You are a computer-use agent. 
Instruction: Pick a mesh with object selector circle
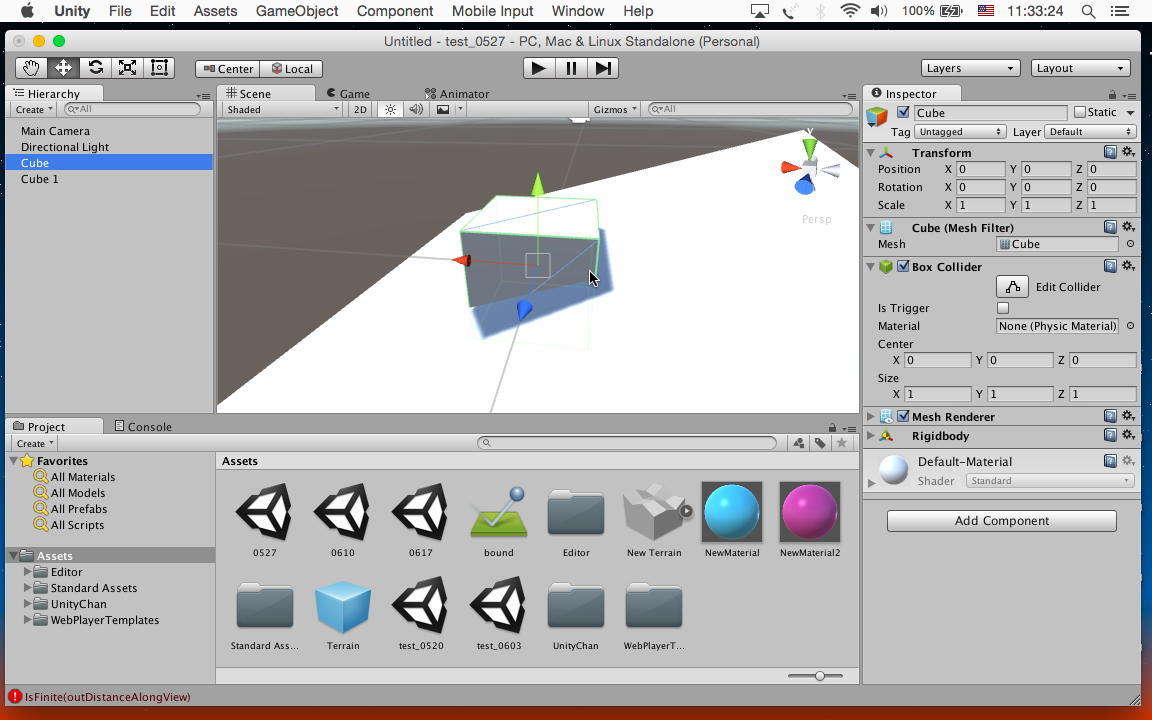point(1130,244)
